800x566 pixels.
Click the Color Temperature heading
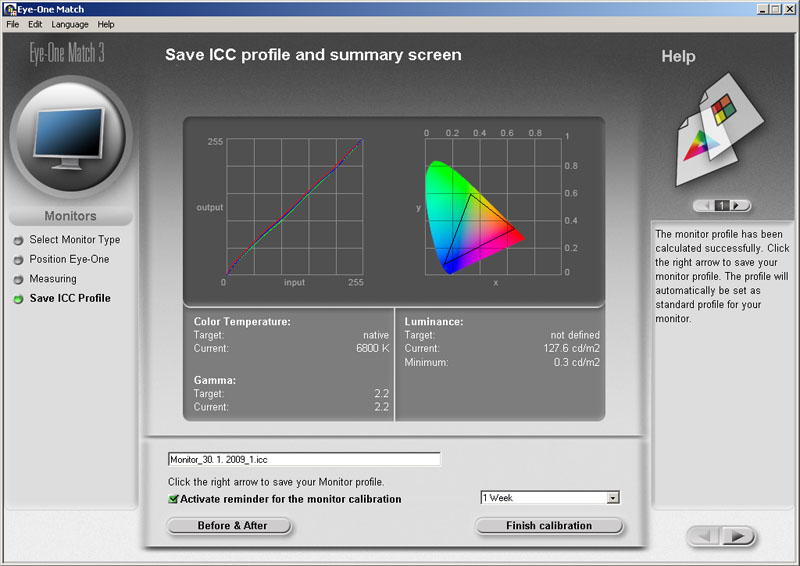(x=242, y=322)
